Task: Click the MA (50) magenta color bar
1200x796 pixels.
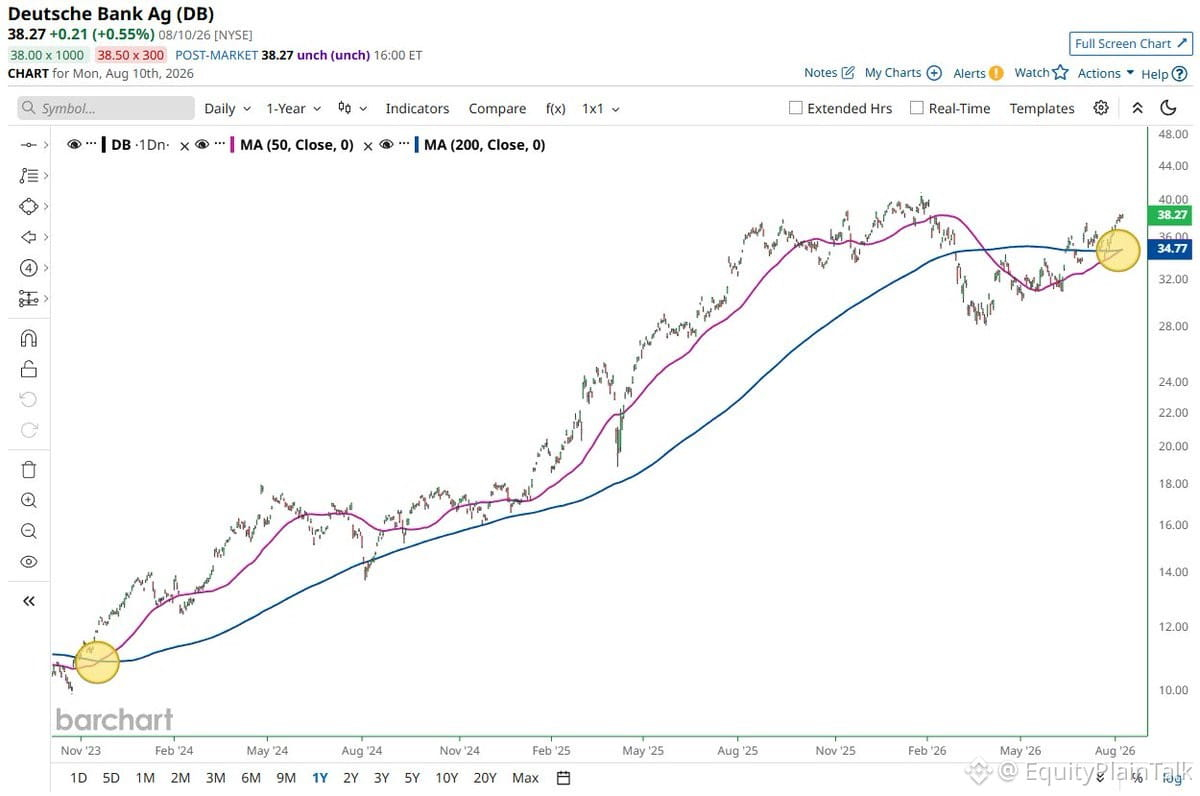Action: [x=232, y=145]
